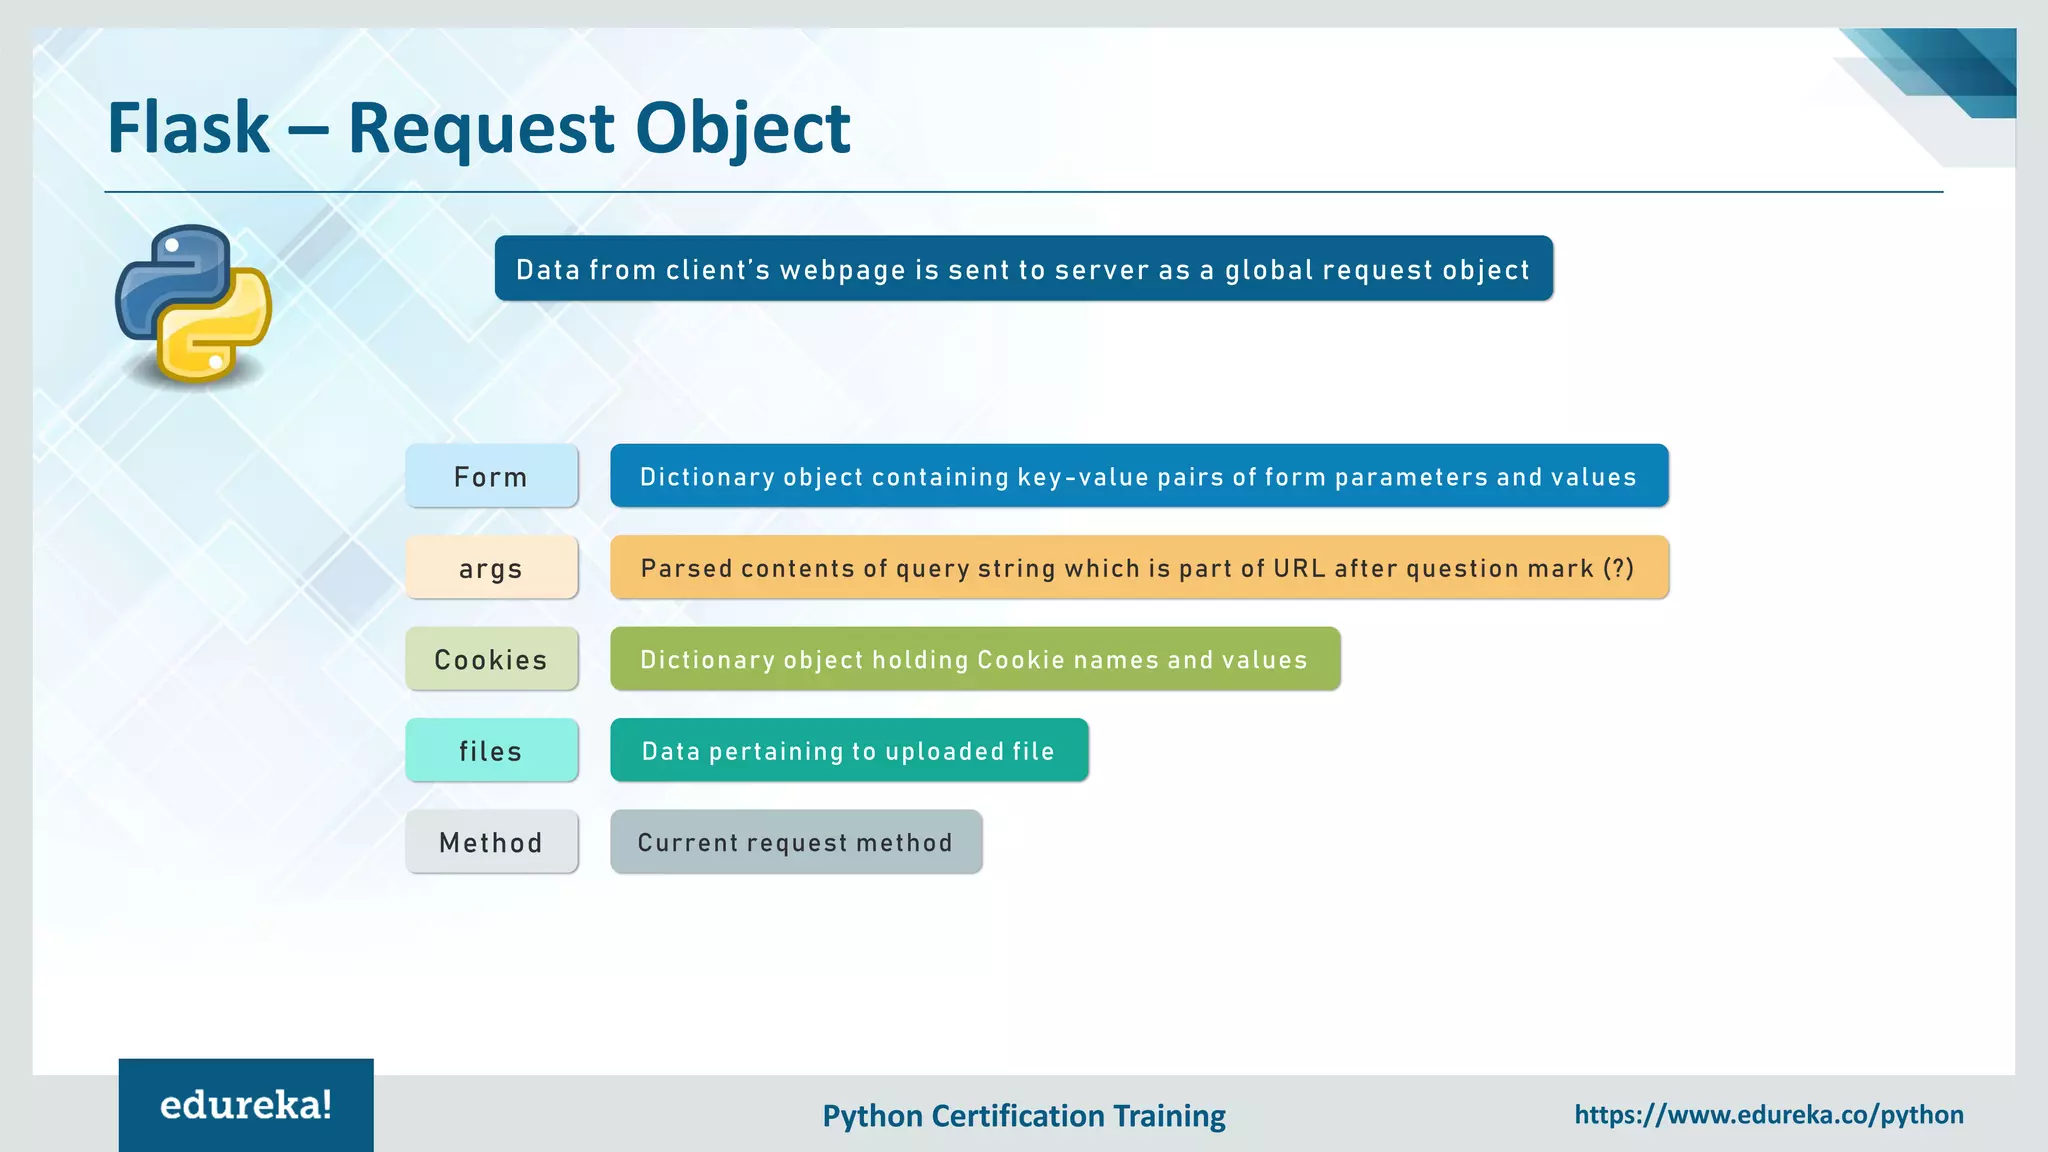Click the Python logo icon

click(193, 303)
